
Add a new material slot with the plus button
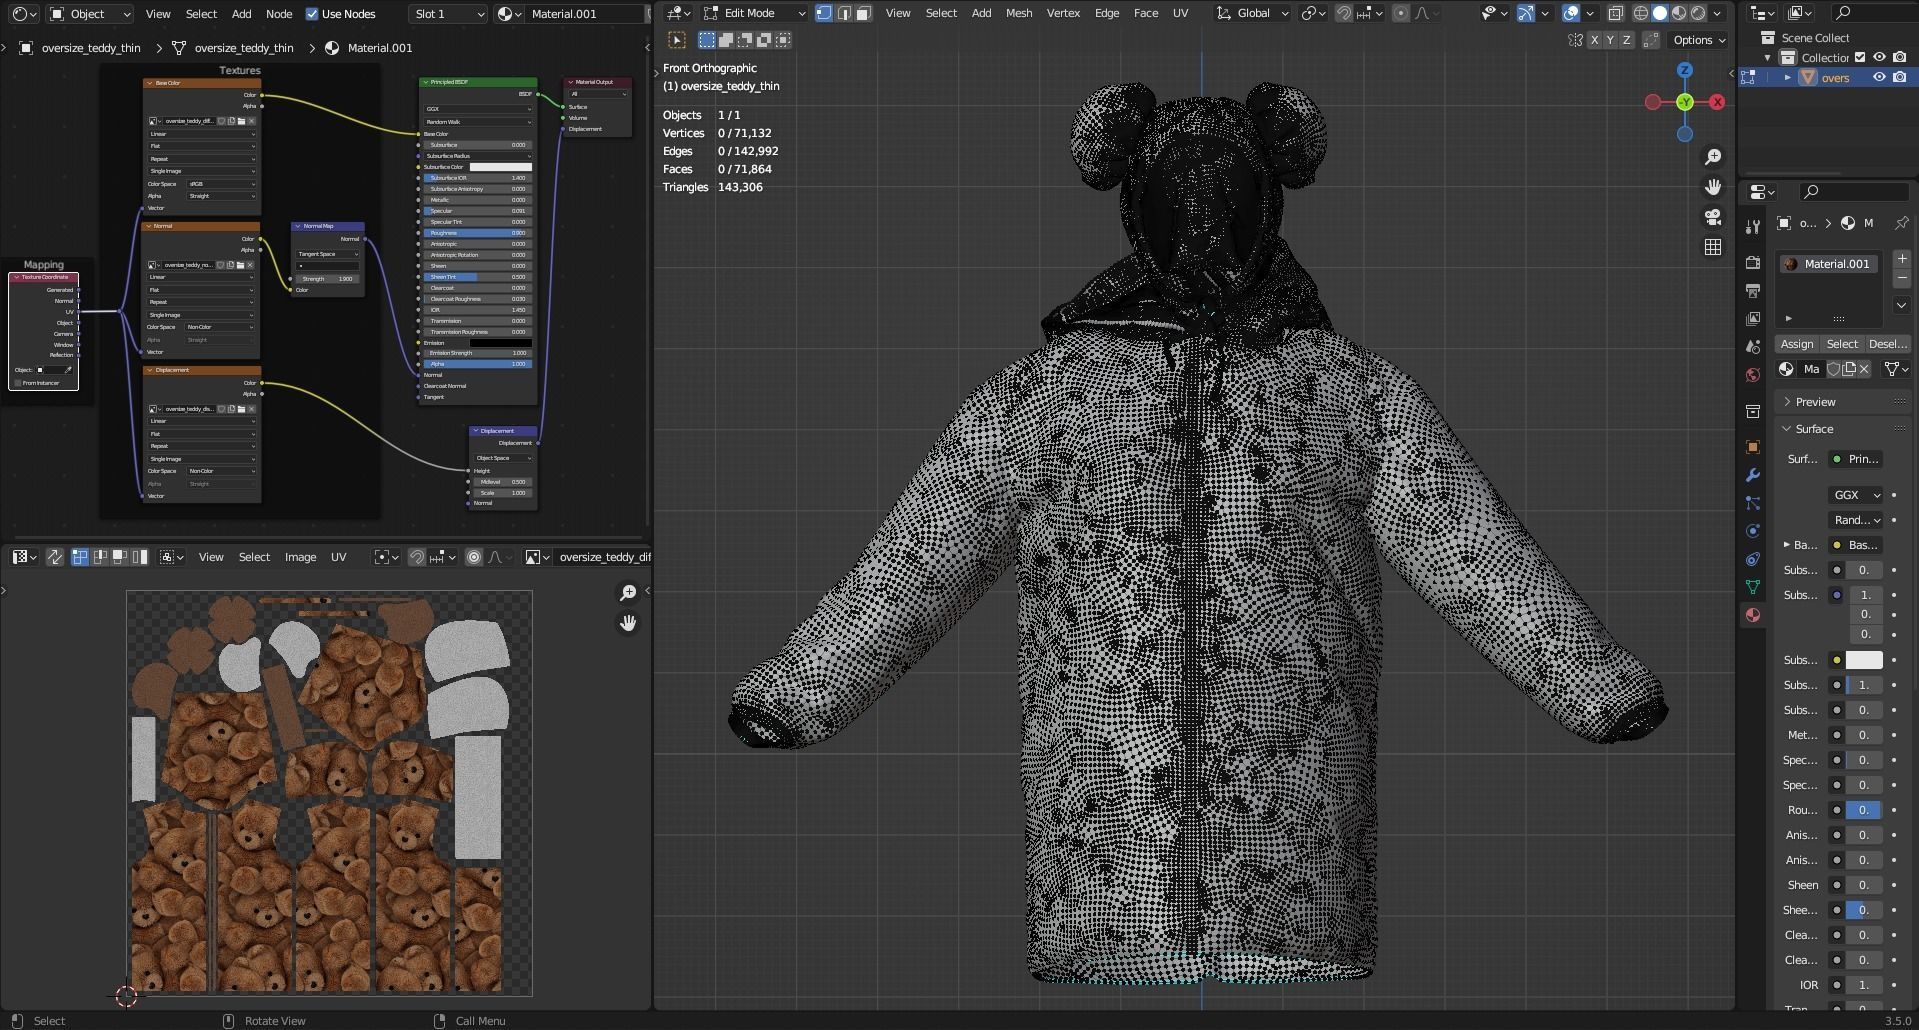(x=1902, y=259)
